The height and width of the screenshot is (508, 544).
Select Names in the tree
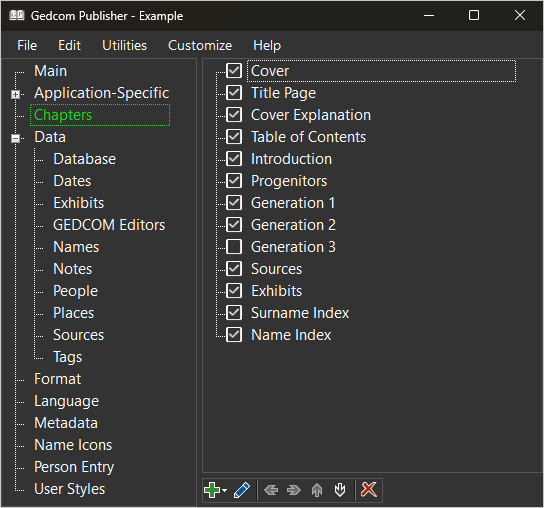76,247
